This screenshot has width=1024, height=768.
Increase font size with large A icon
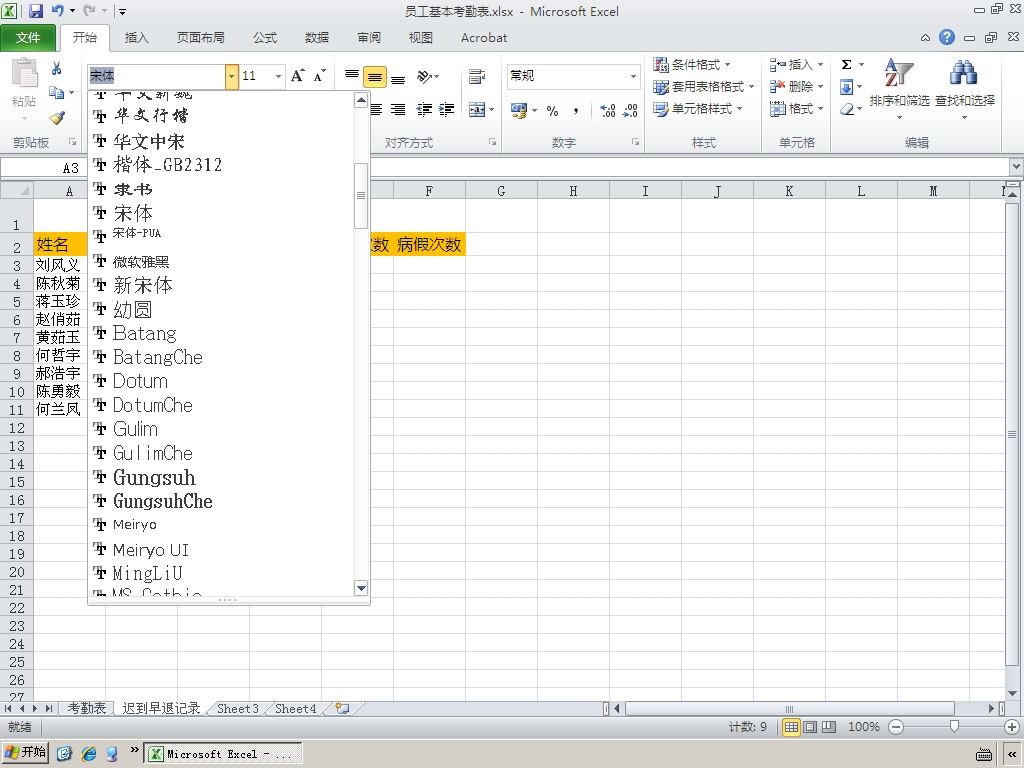297,76
